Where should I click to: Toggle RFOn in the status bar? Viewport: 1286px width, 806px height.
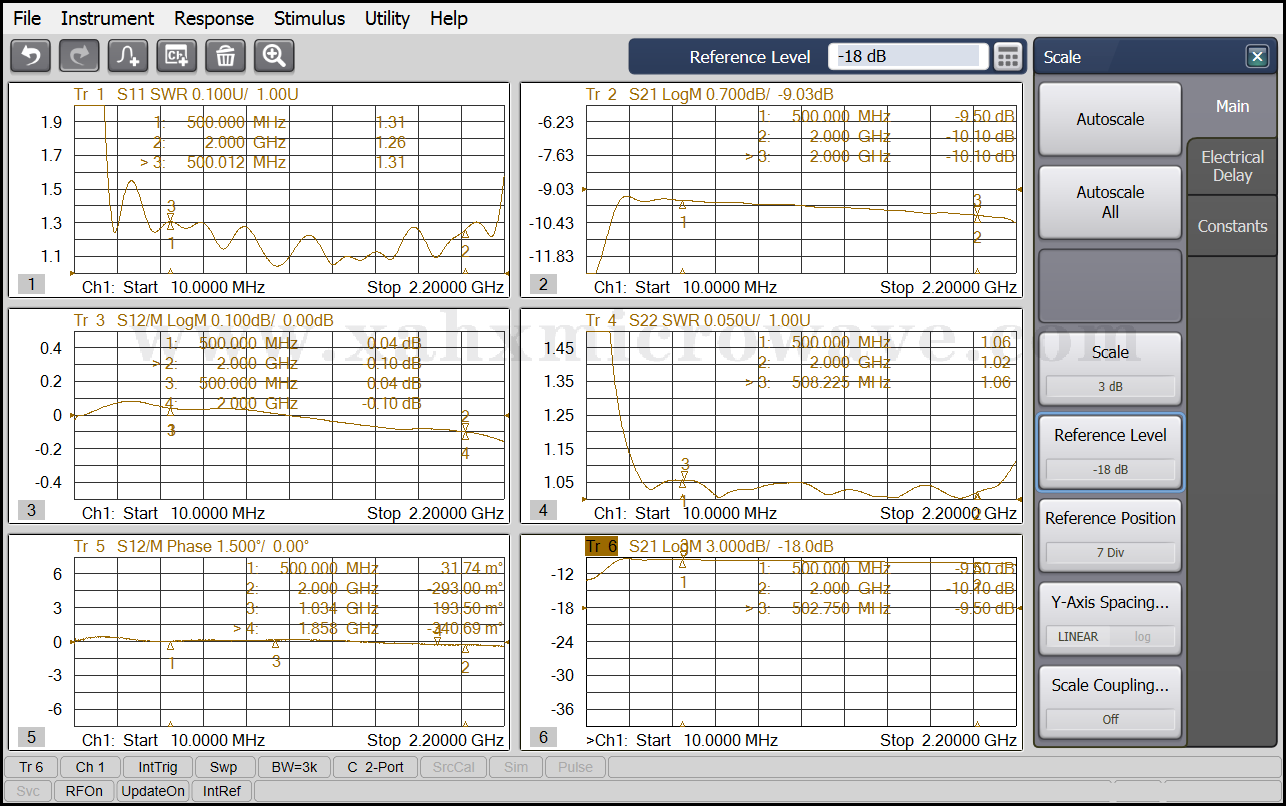tap(84, 791)
